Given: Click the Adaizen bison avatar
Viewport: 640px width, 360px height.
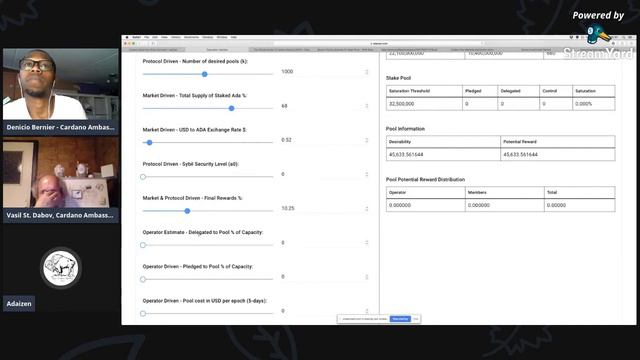Looking at the screenshot, I should point(61,268).
